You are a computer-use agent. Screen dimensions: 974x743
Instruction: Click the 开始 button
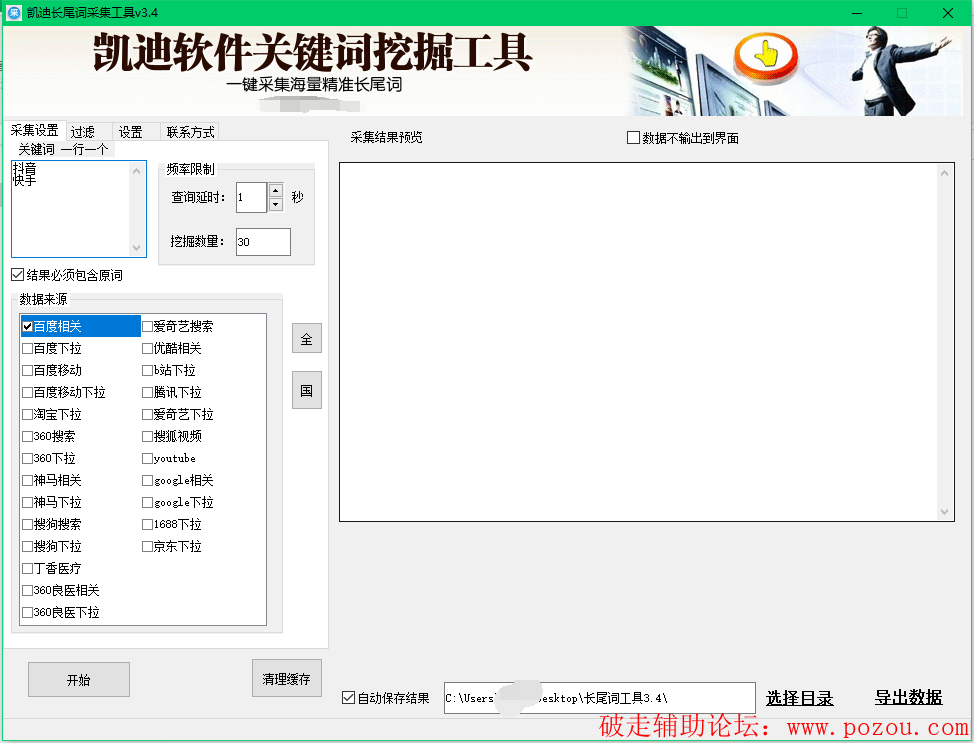[79, 680]
